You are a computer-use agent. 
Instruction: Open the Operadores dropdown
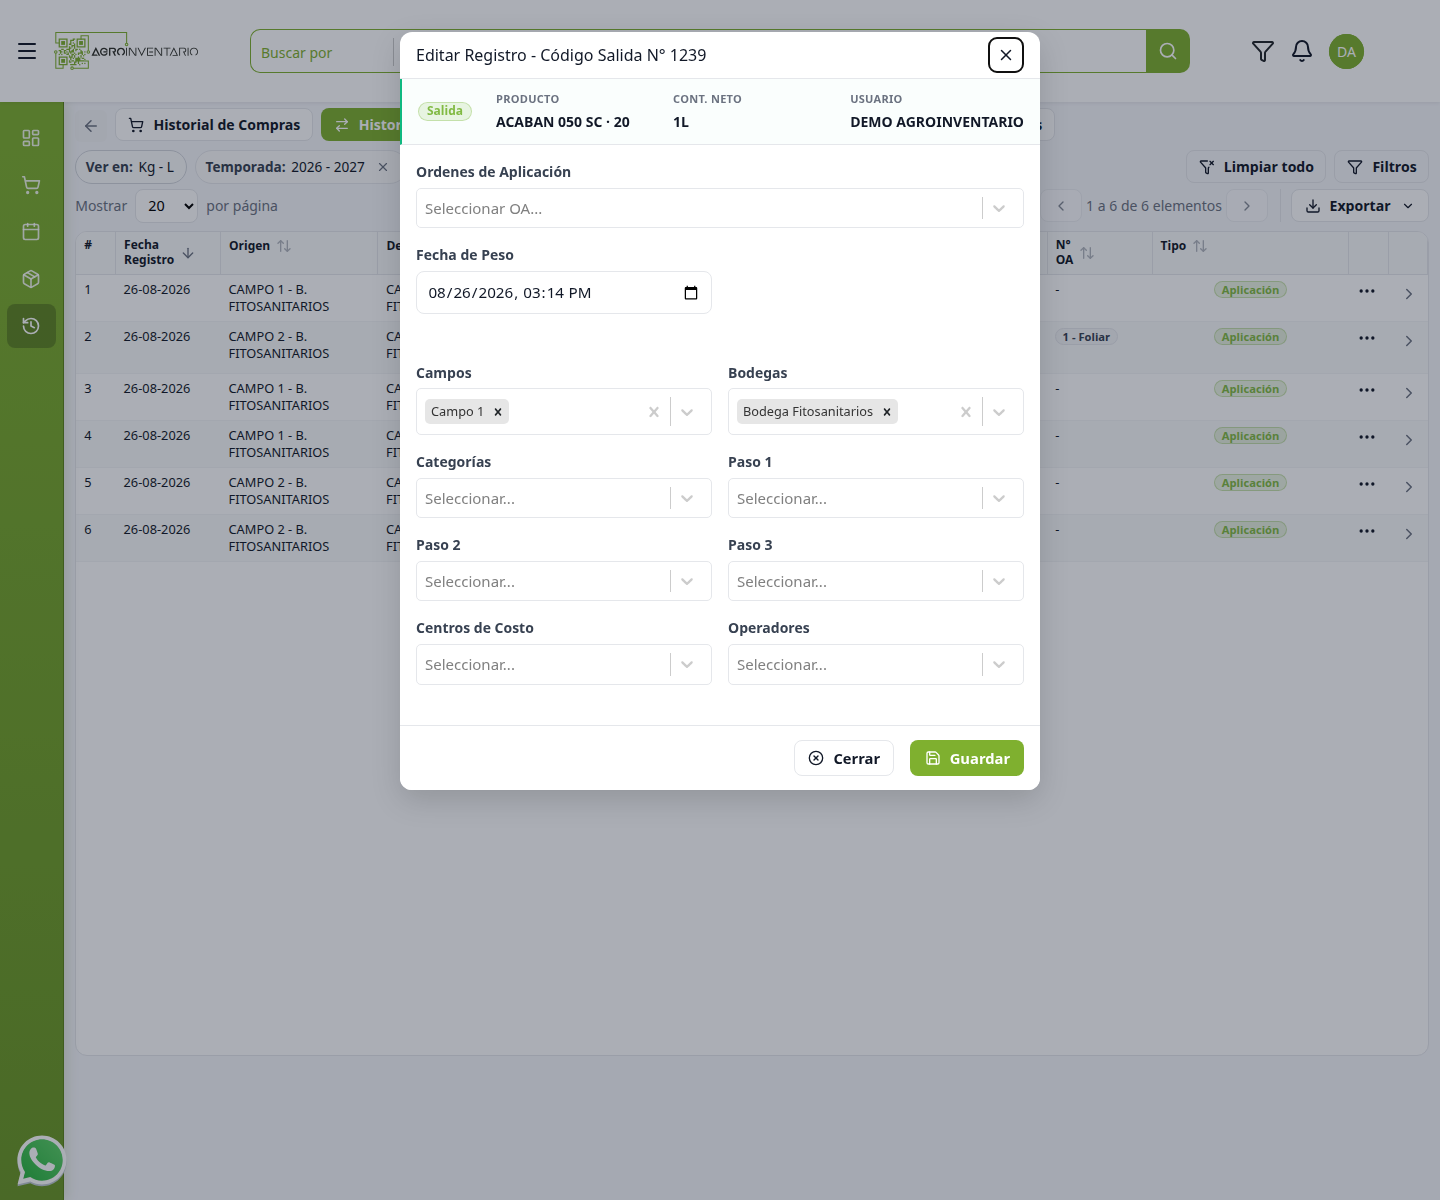coord(876,664)
